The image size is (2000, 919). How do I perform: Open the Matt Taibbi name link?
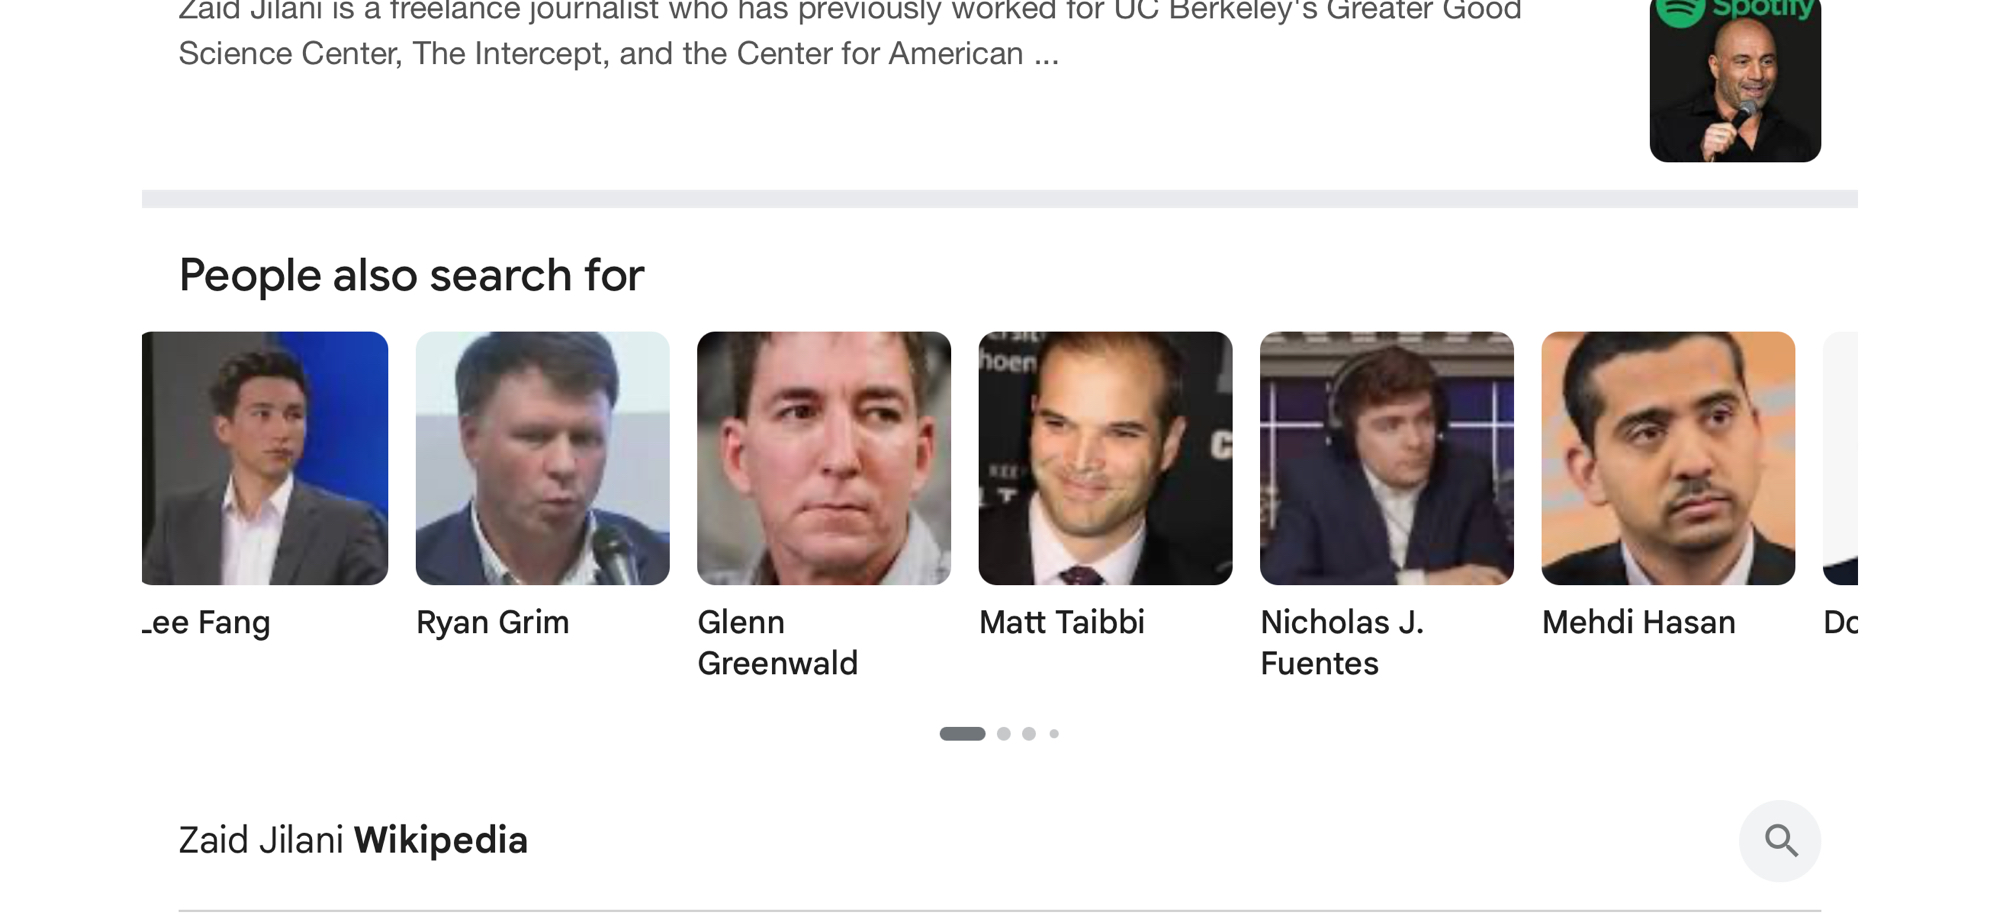pyautogui.click(x=1061, y=622)
